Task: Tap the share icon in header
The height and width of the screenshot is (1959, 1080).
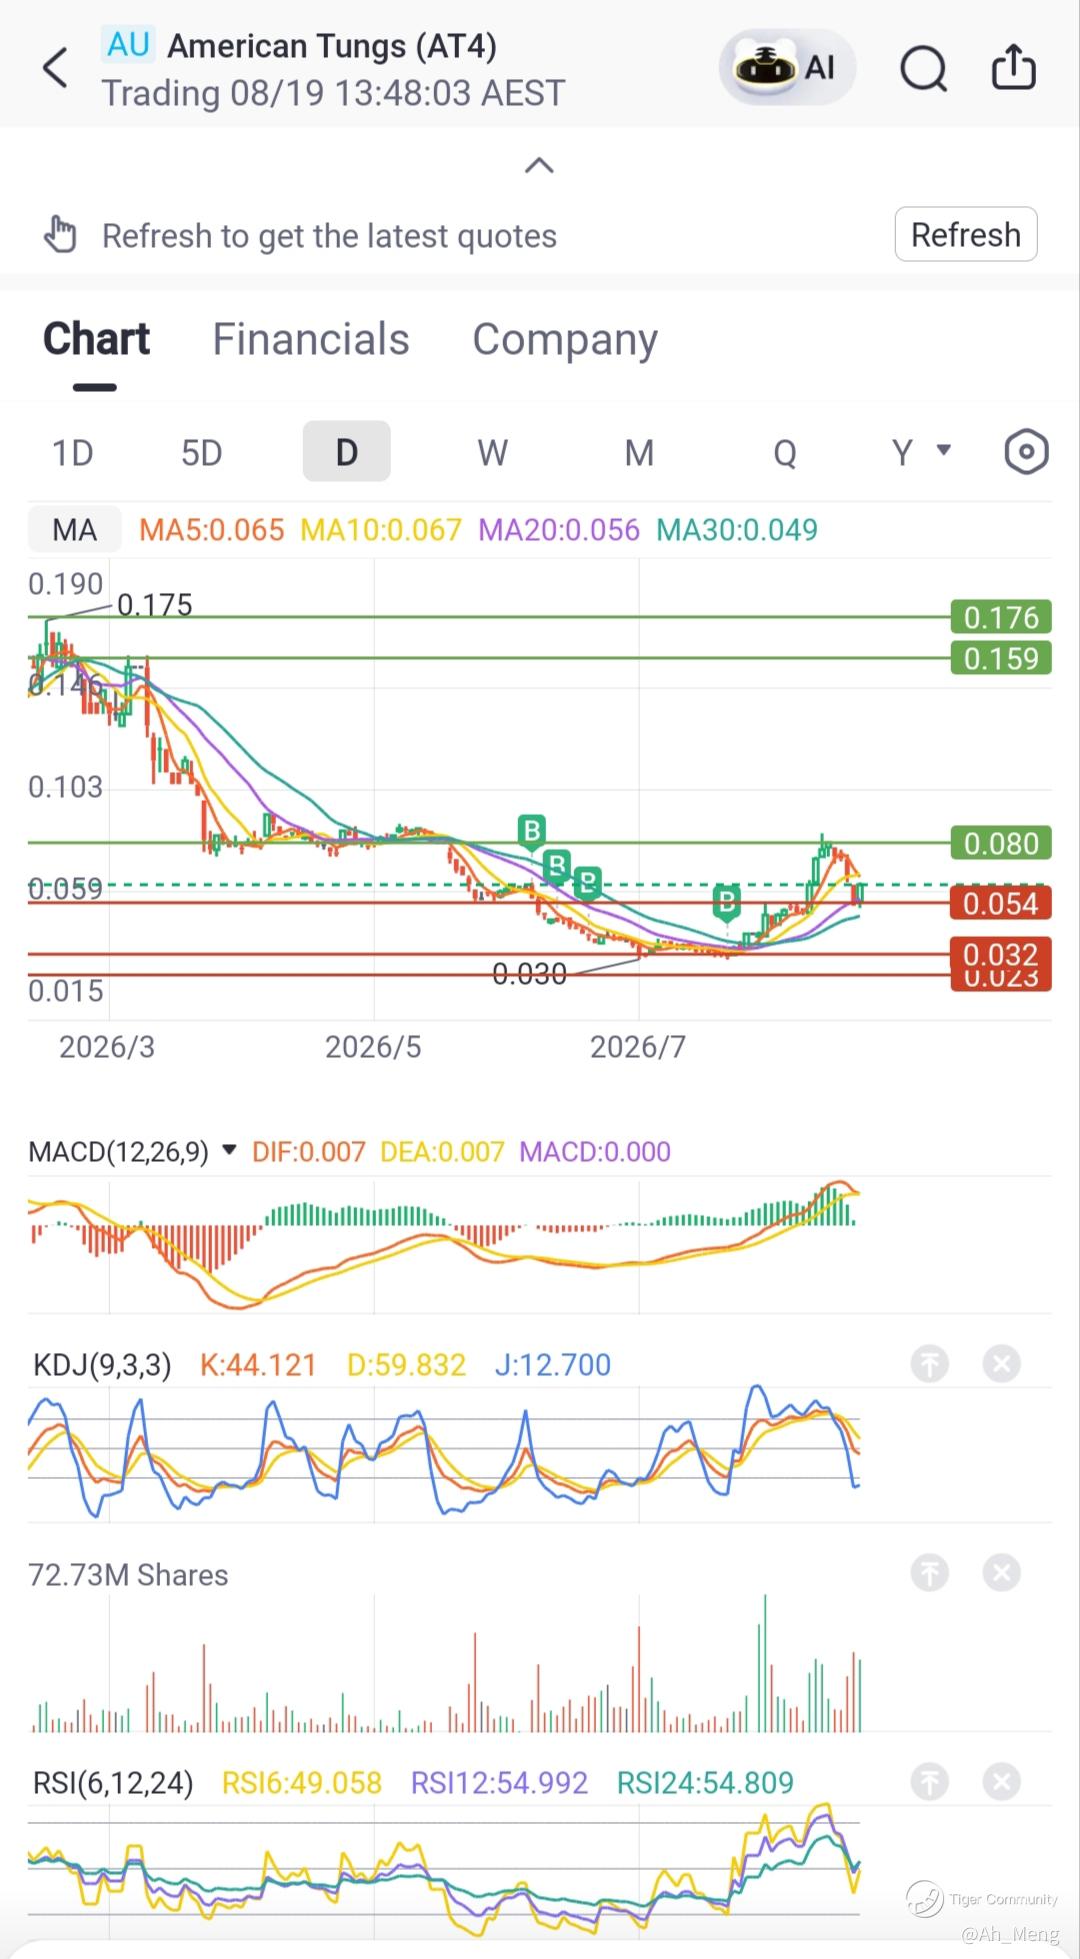Action: pos(1013,67)
